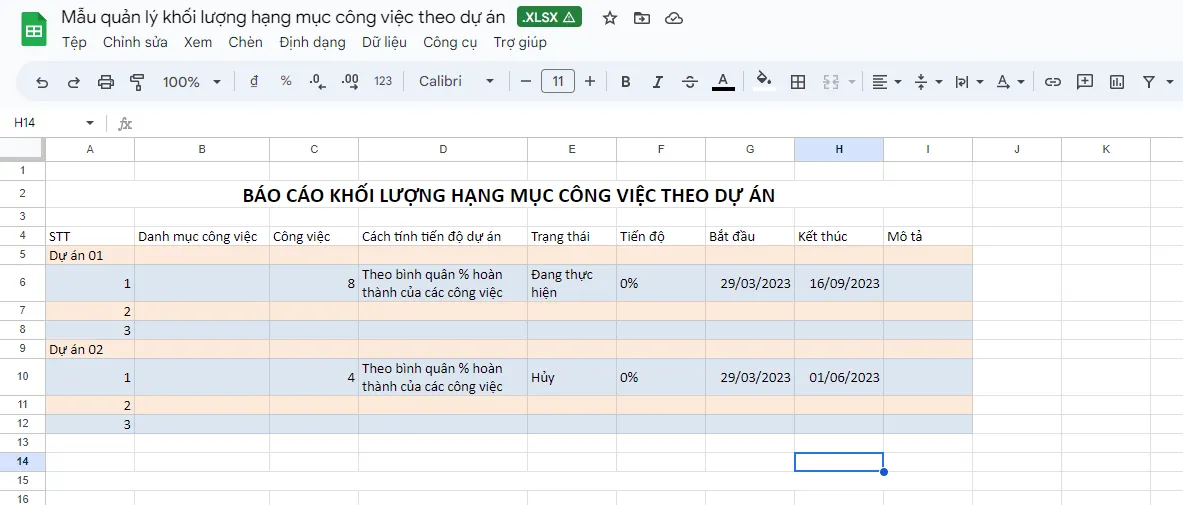Viewport: 1183px width, 505px height.
Task: Decrease font size with minus button
Action: [526, 82]
